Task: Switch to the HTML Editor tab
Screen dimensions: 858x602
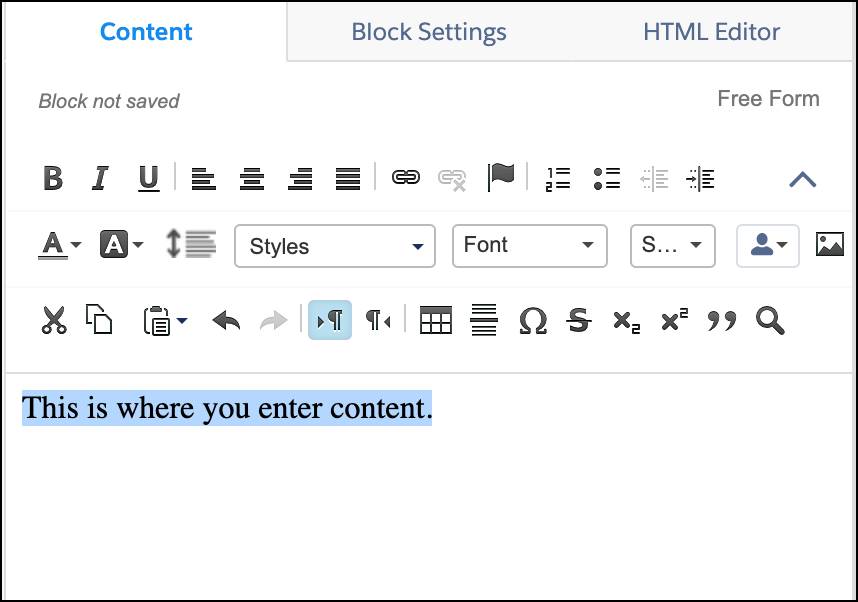Action: point(711,32)
